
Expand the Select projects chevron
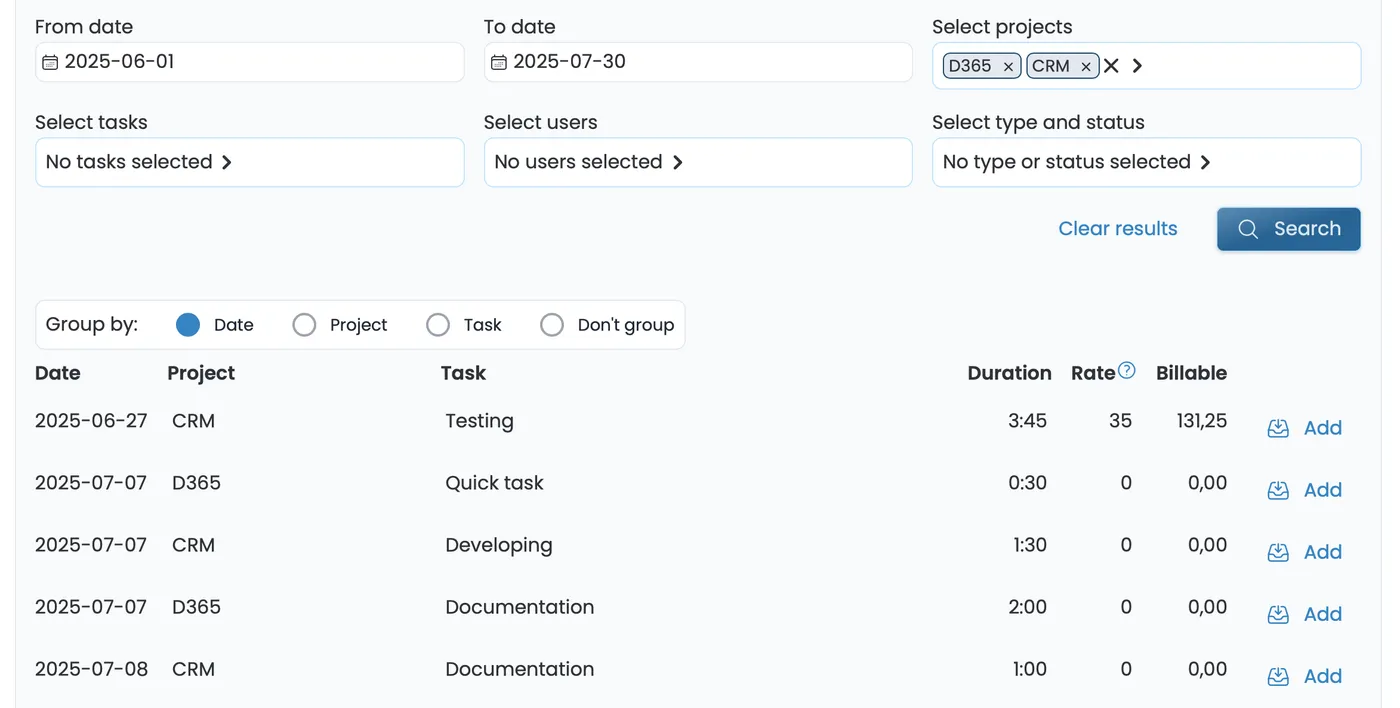click(1137, 66)
